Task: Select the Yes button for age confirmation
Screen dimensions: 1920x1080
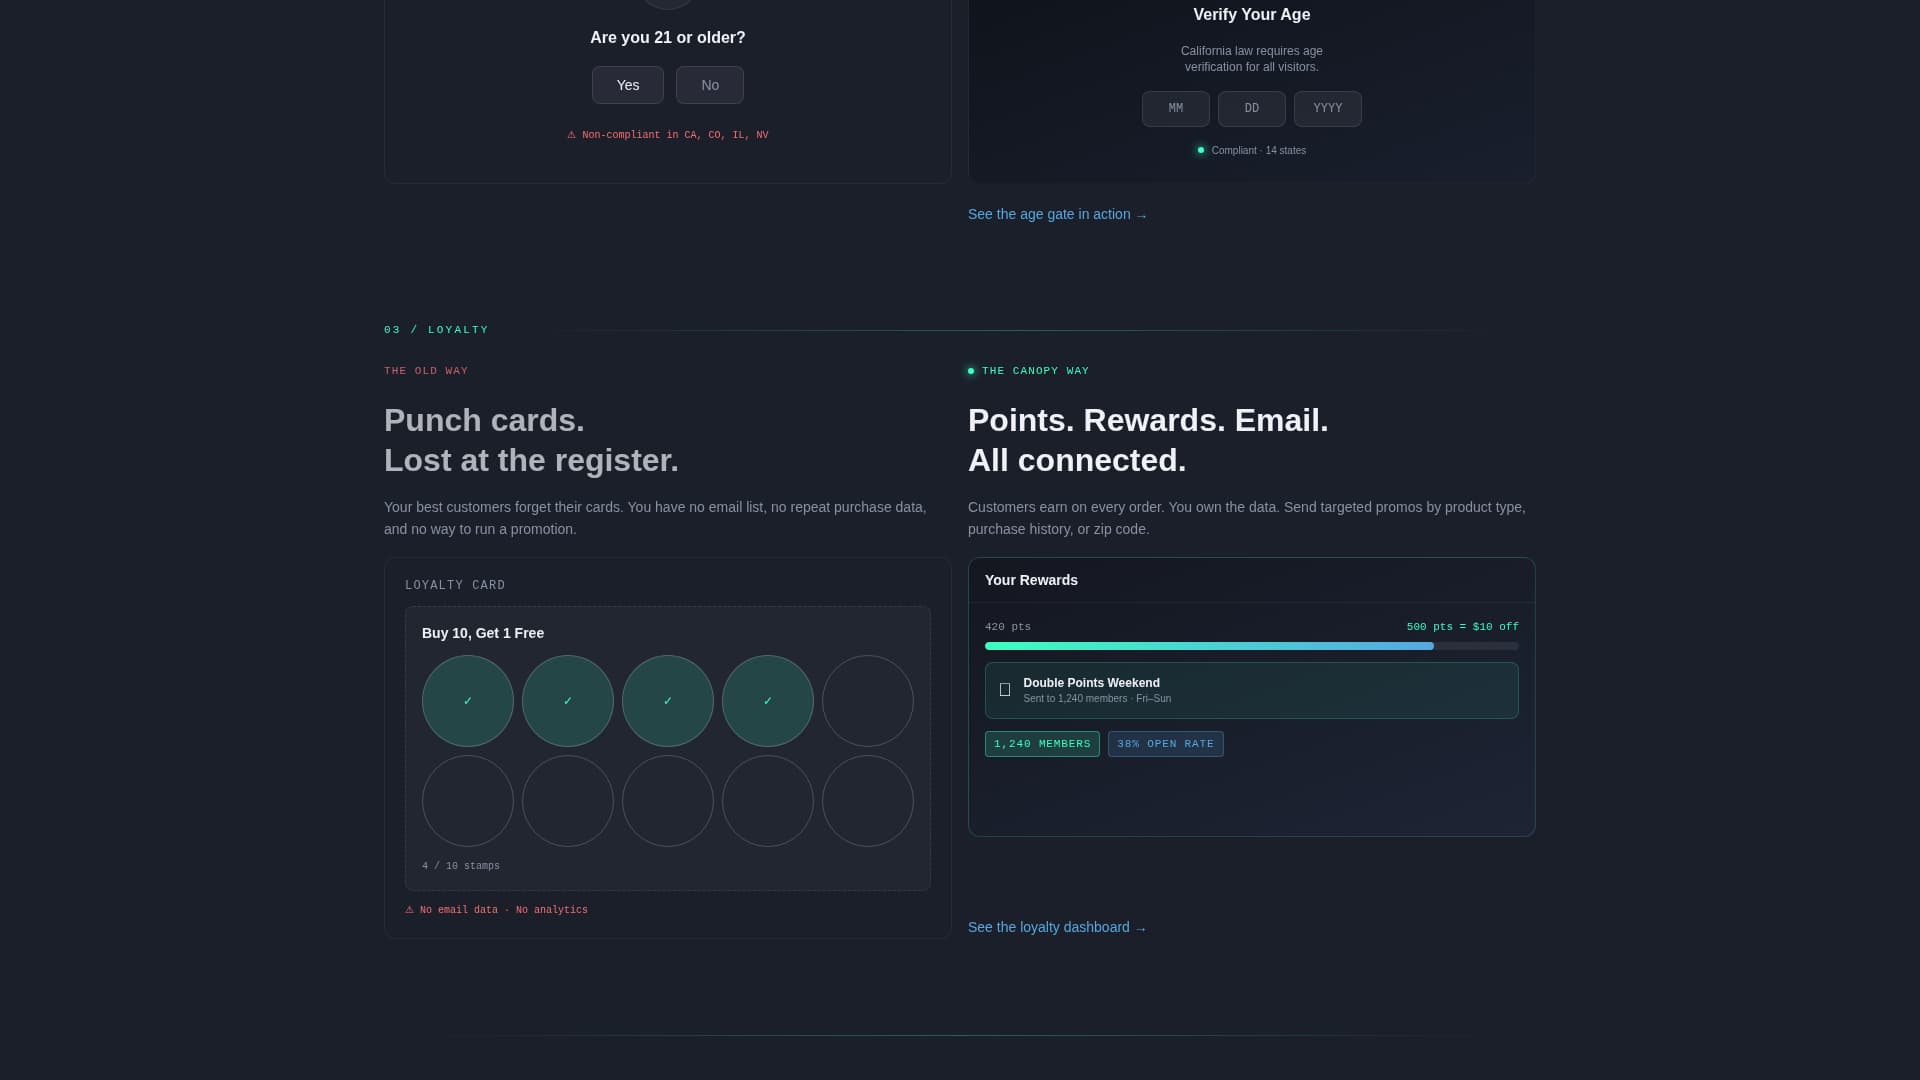Action: [x=627, y=85]
